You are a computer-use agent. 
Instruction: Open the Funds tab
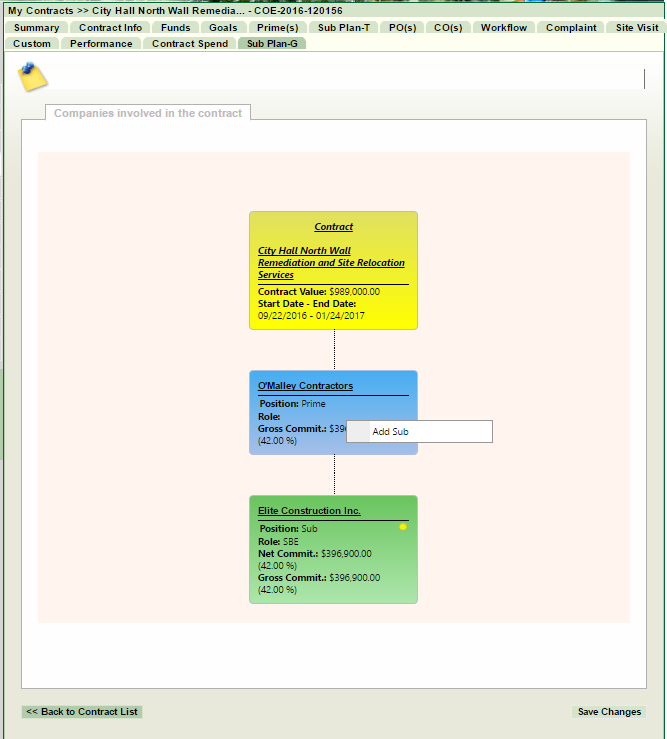click(175, 28)
